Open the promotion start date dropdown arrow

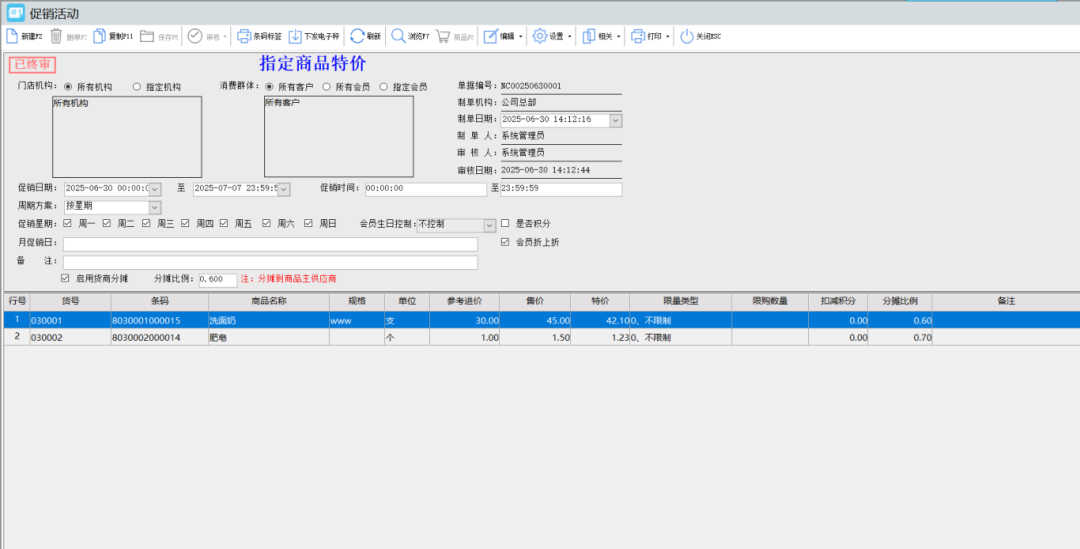(x=155, y=189)
